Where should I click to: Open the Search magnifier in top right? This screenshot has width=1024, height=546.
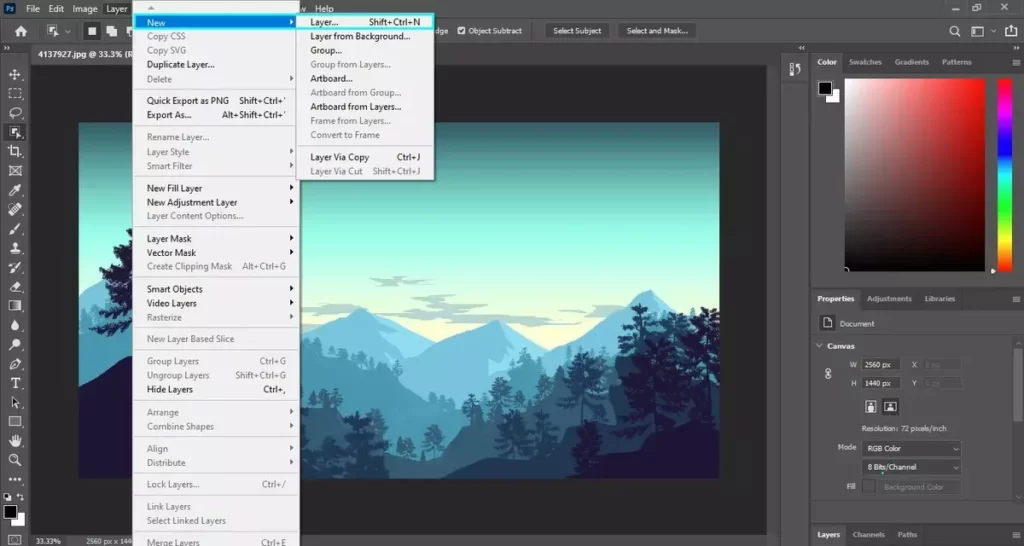click(955, 31)
